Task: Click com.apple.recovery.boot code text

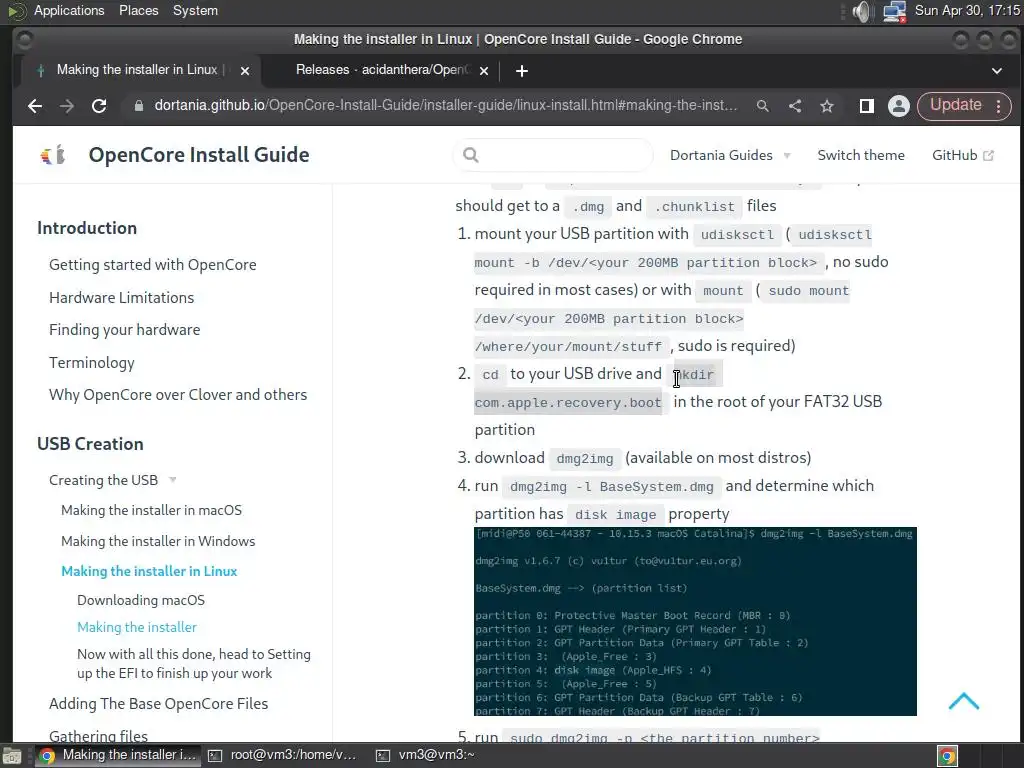Action: click(568, 403)
